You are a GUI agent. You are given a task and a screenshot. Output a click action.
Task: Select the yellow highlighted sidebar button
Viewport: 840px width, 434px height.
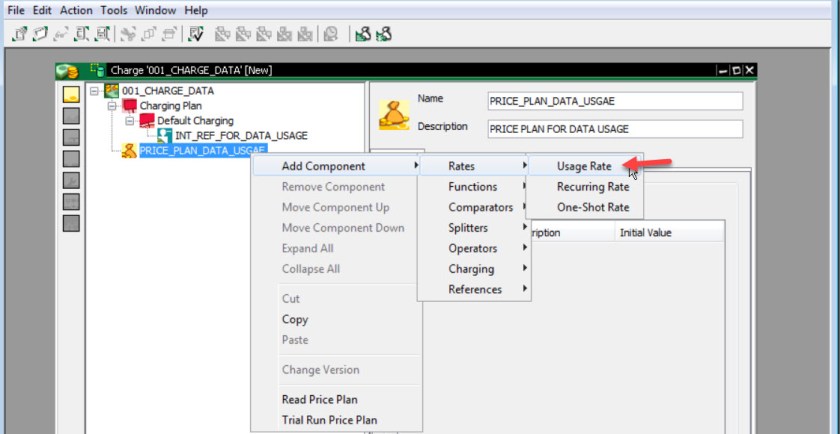[71, 95]
